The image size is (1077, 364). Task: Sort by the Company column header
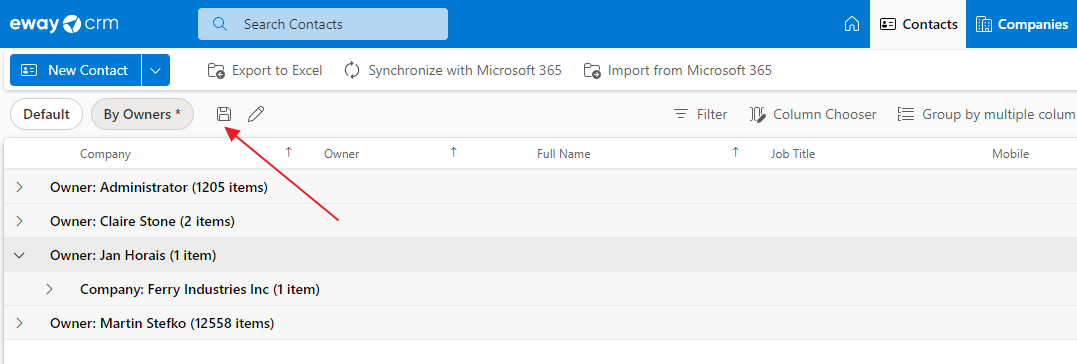[105, 154]
